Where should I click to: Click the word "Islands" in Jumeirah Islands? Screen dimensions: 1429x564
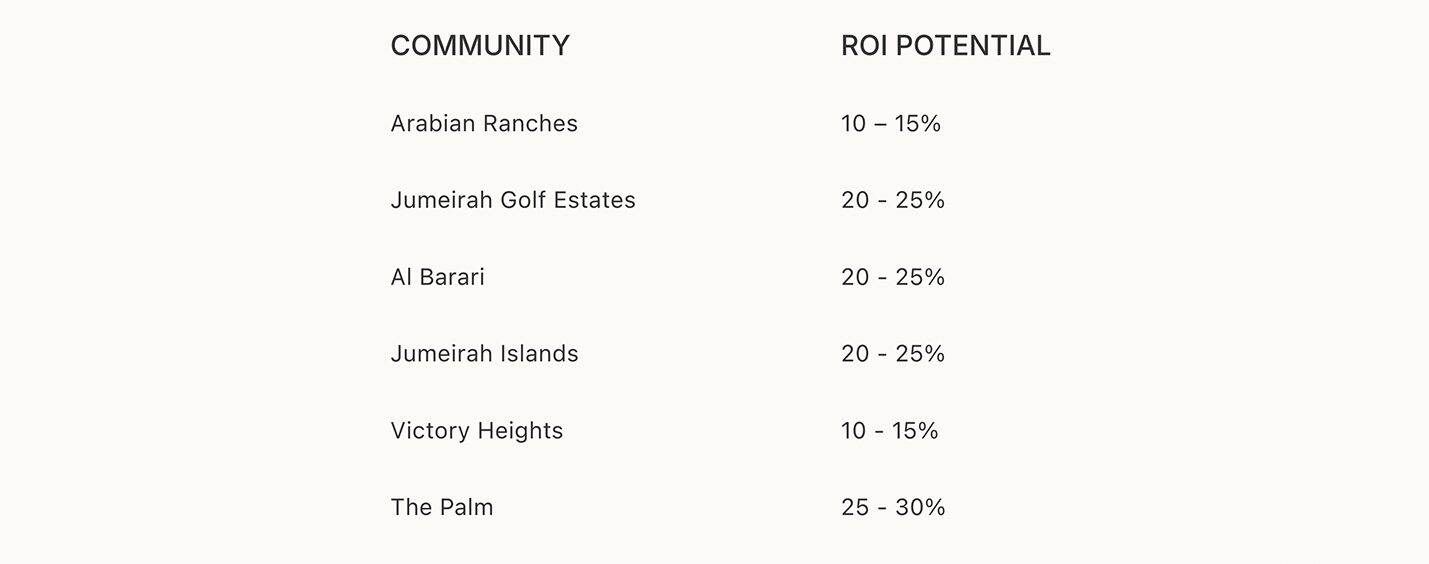tap(541, 354)
